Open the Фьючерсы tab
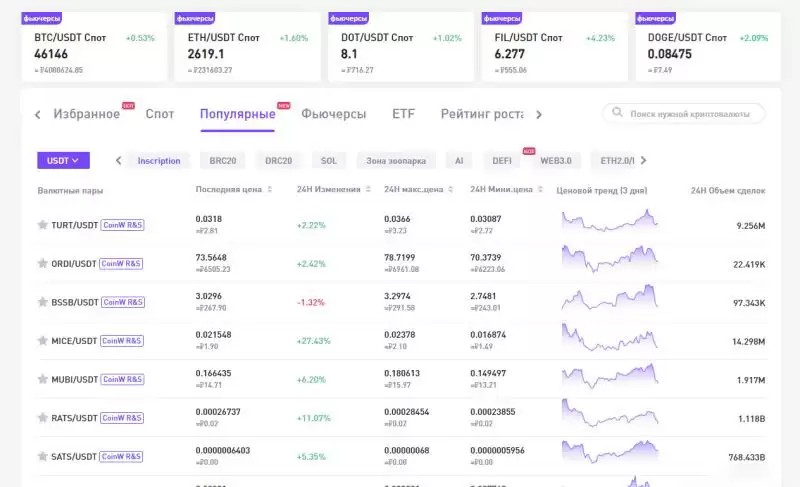The height and width of the screenshot is (487, 800). [333, 114]
